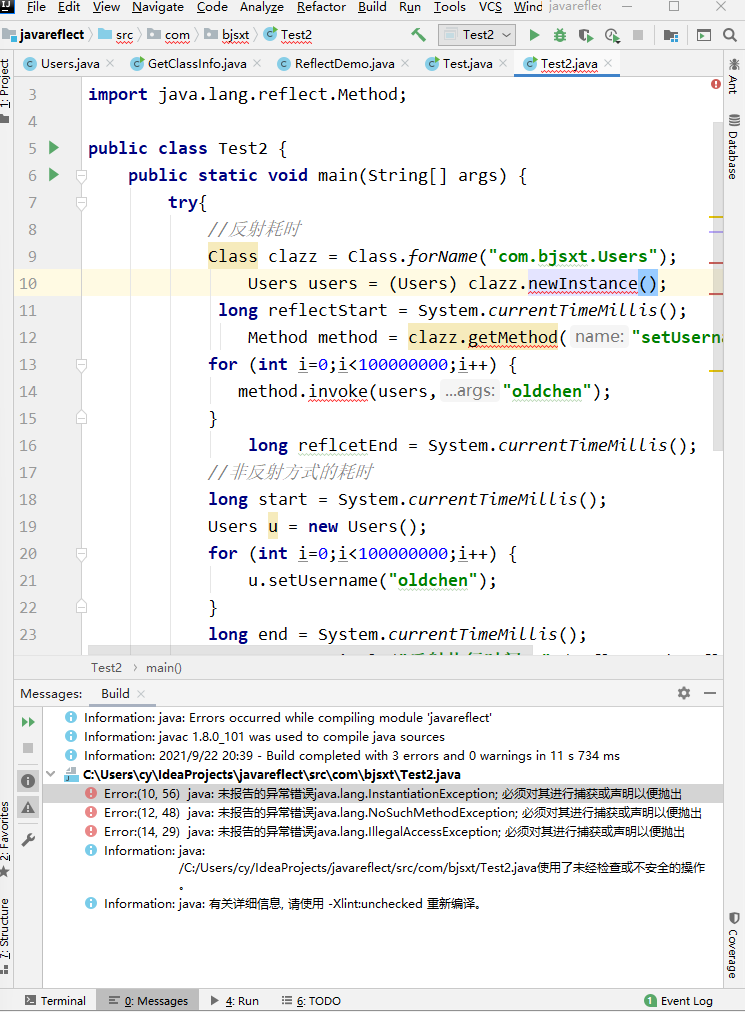Click the red error indicator at editor top-right

pyautogui.click(x=716, y=84)
